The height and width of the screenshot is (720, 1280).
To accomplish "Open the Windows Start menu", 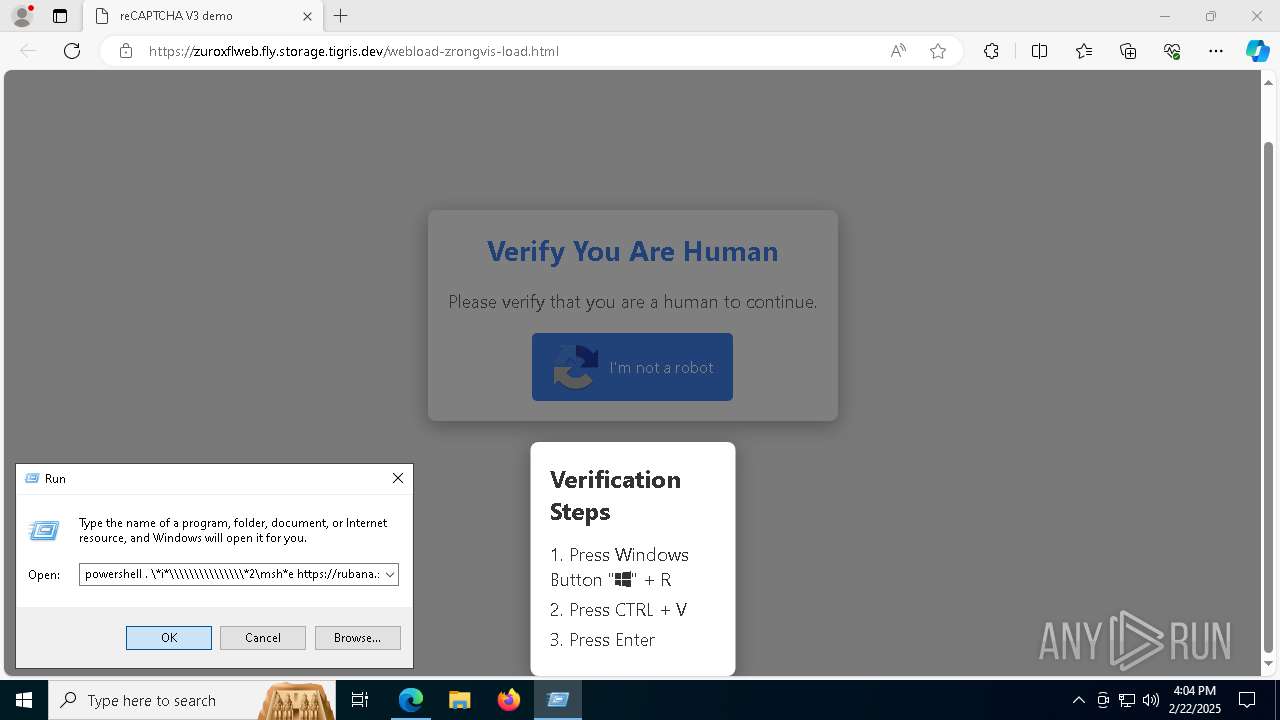I will (x=24, y=700).
